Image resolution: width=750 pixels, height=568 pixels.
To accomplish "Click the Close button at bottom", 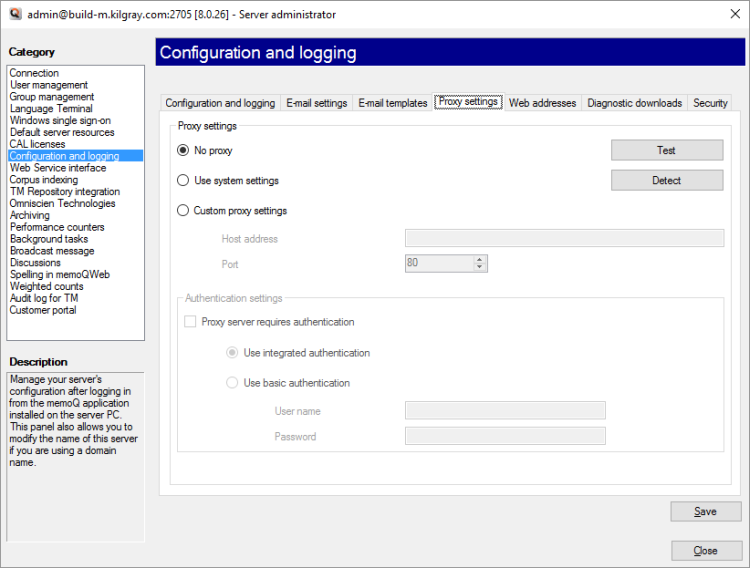I will point(705,551).
